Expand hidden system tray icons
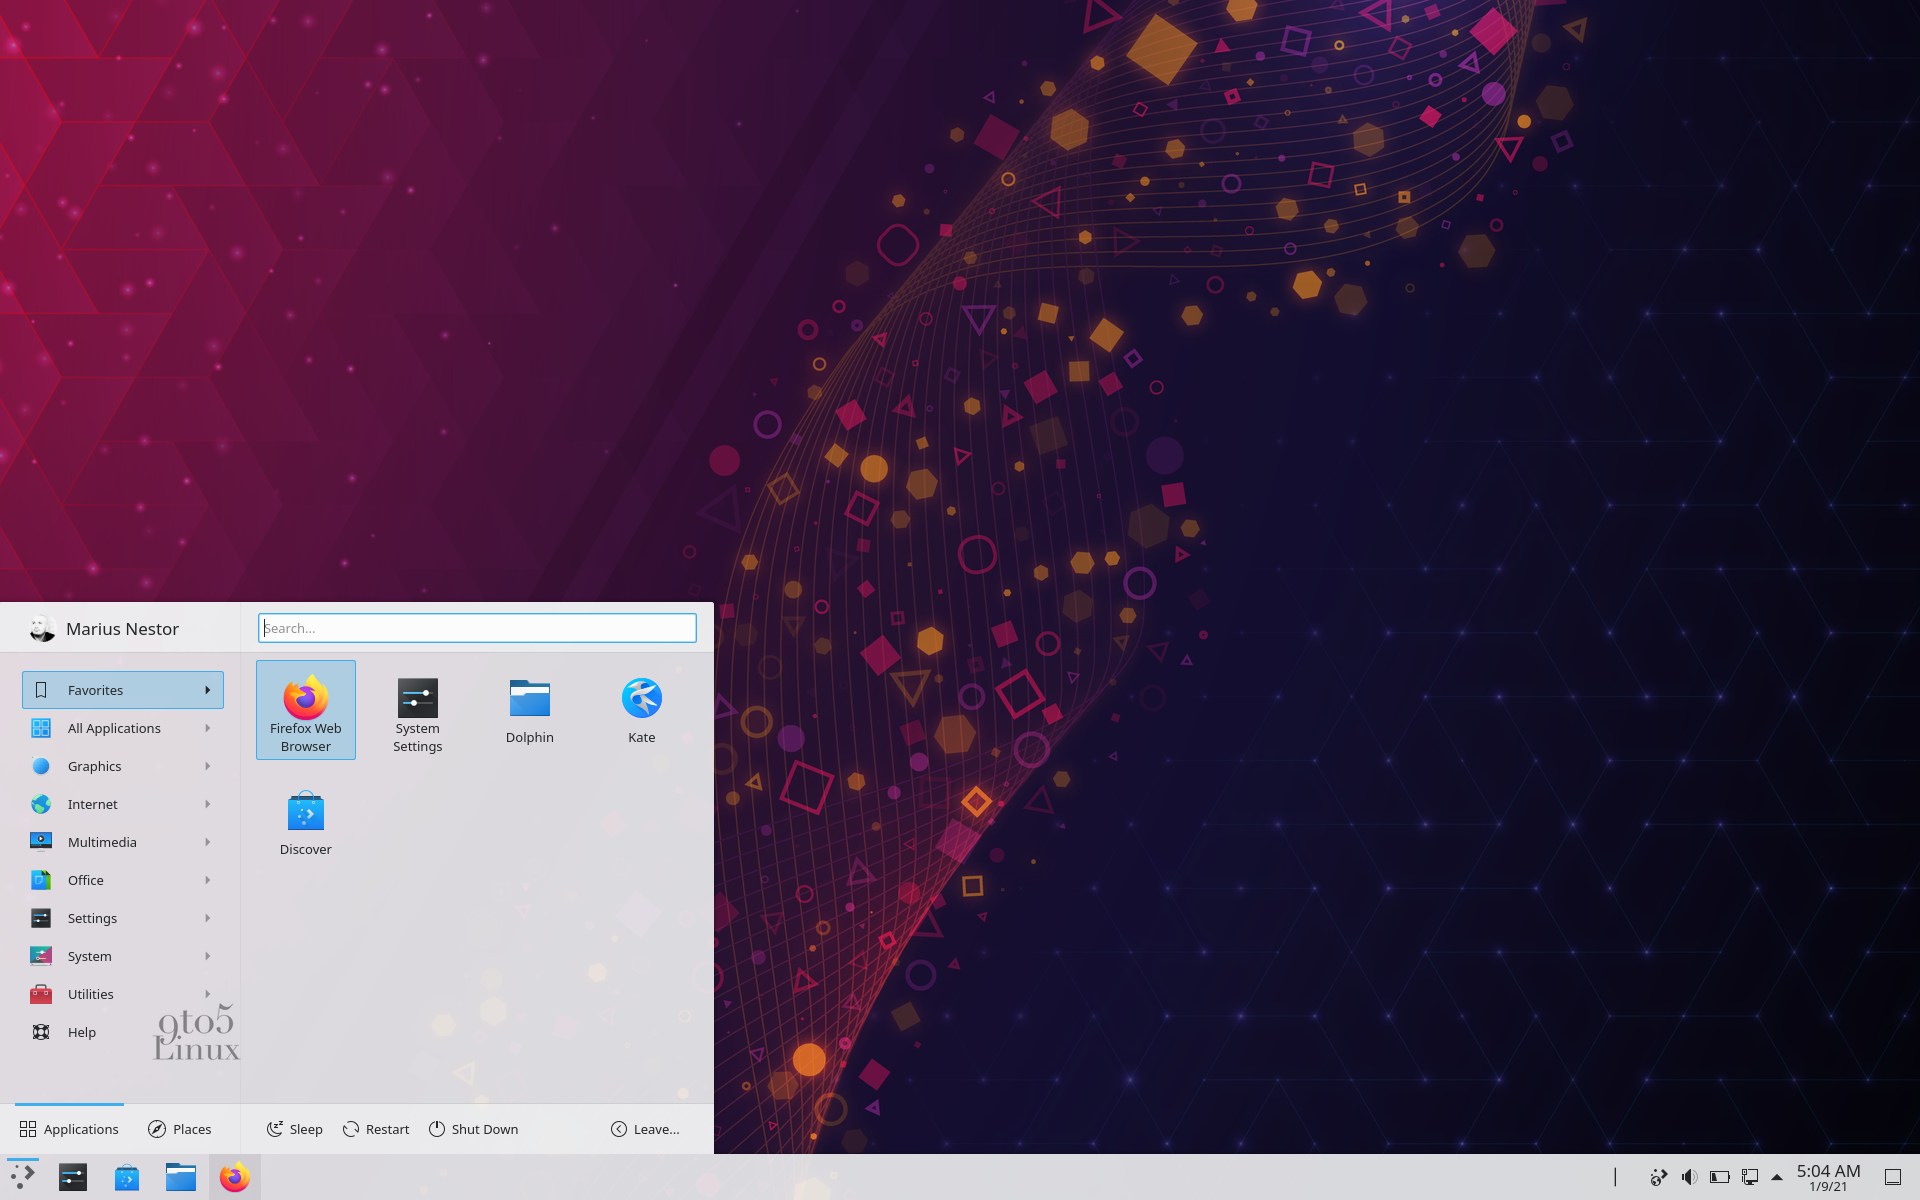 tap(1777, 1177)
